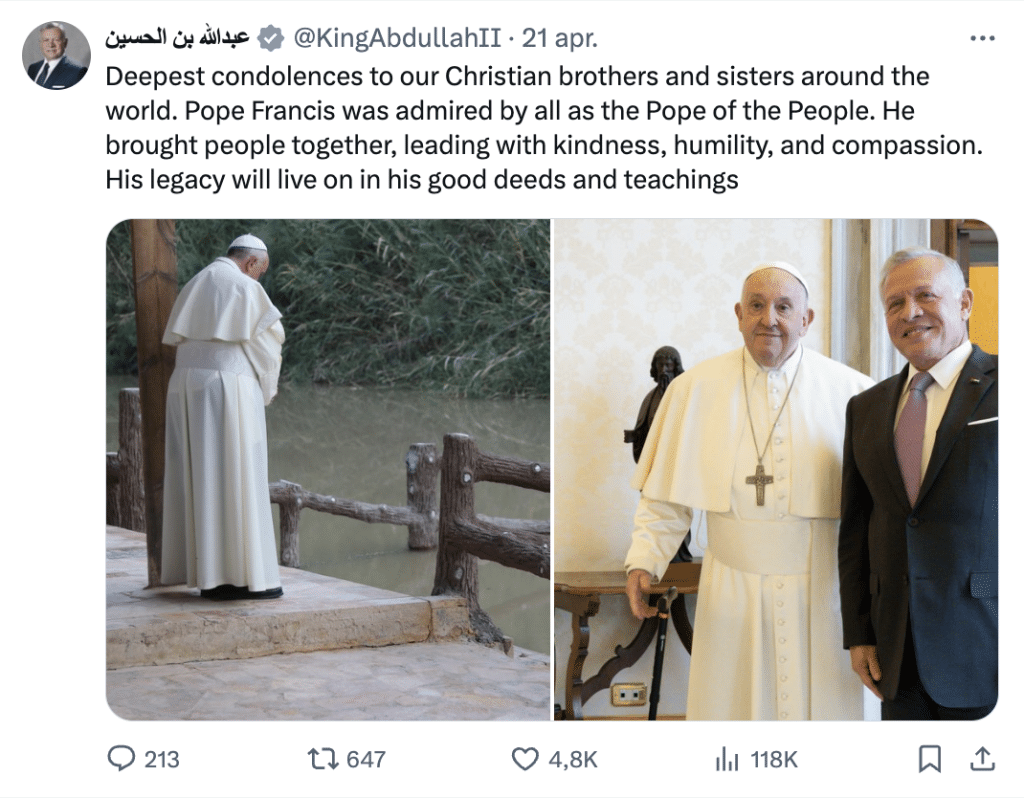Click the 647 reposts count
Screen dimensions: 1024x798
[365, 760]
